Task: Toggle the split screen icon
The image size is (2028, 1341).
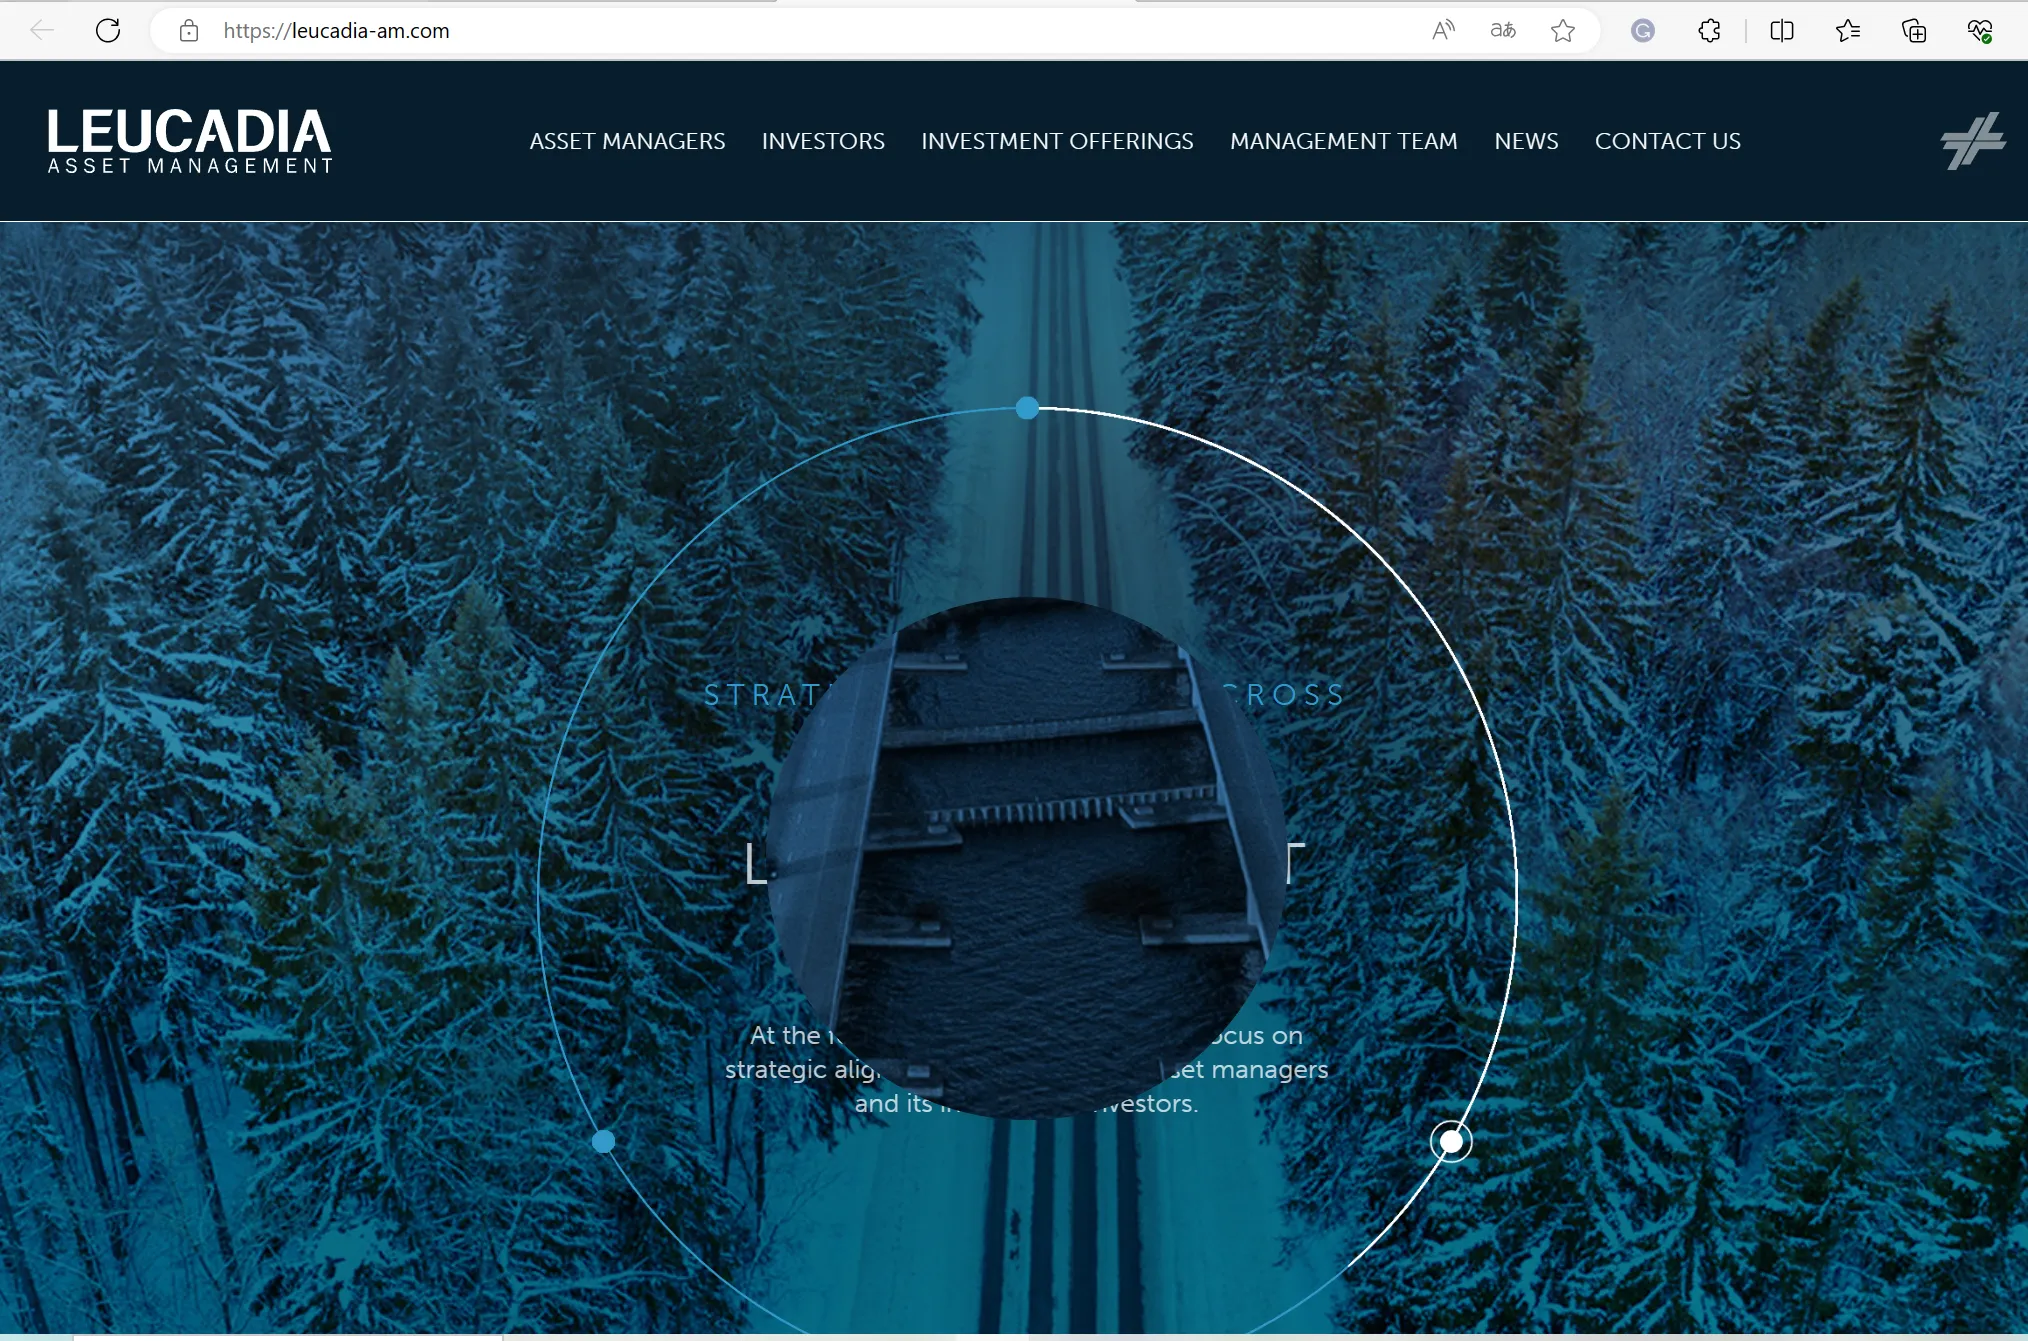Action: tap(1781, 30)
